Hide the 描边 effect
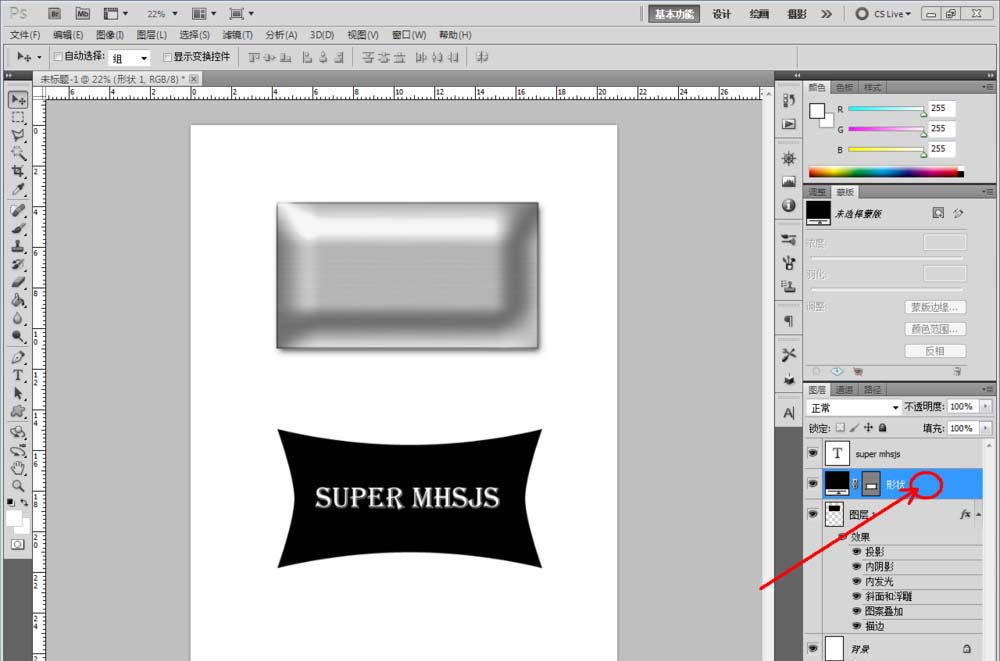Viewport: 1000px width, 661px height. coord(857,627)
